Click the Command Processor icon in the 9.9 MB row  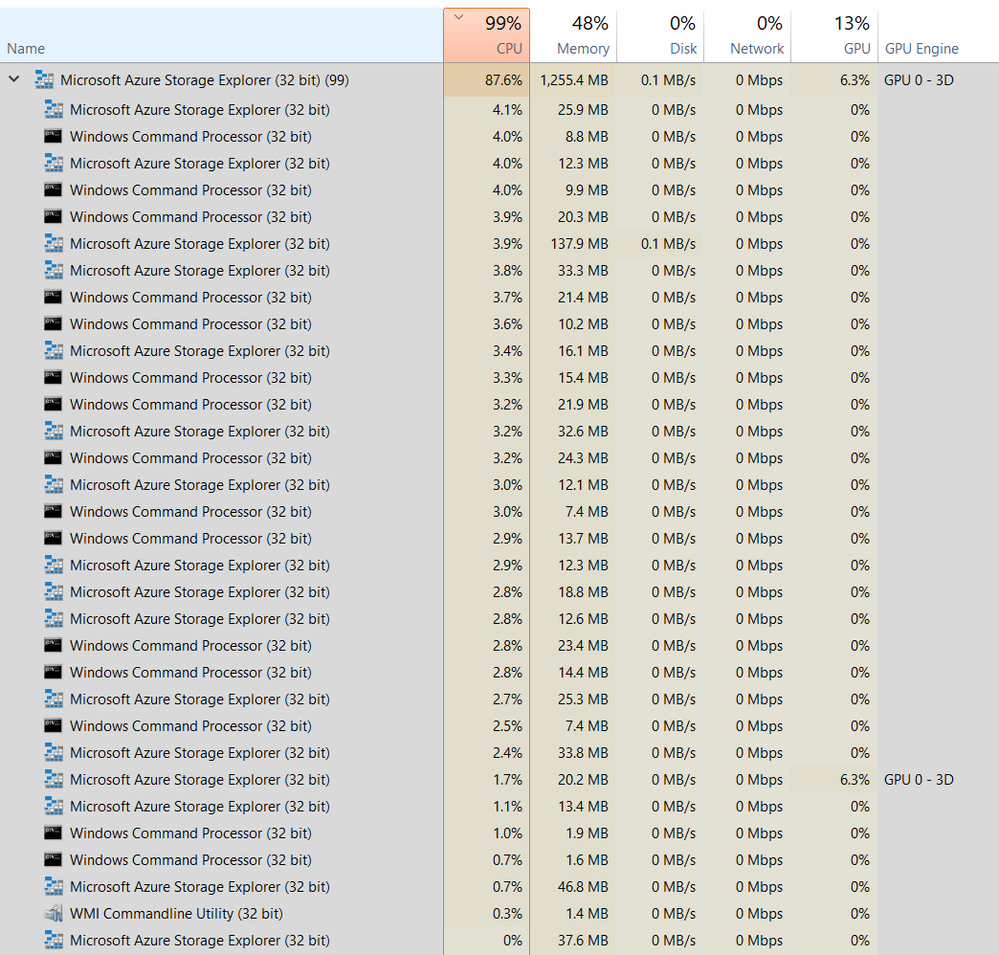tap(53, 190)
